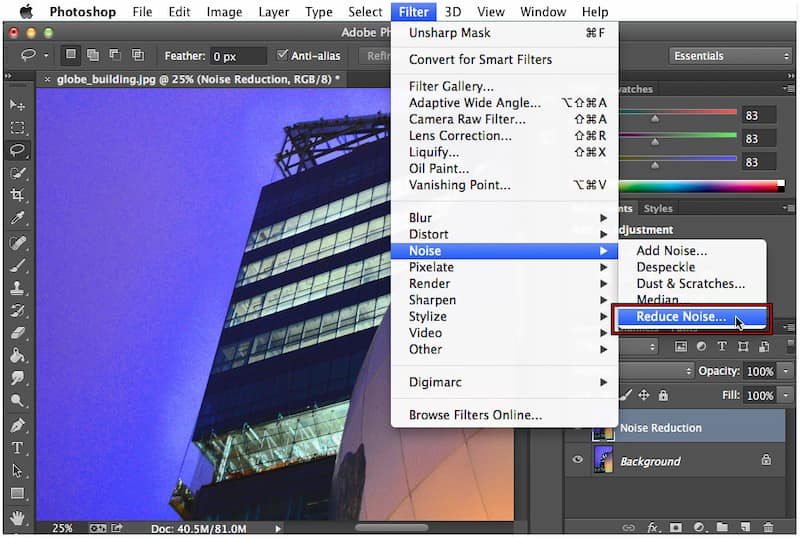Select the Rectangle shape tool
The height and width of the screenshot is (538, 800).
coord(17,493)
